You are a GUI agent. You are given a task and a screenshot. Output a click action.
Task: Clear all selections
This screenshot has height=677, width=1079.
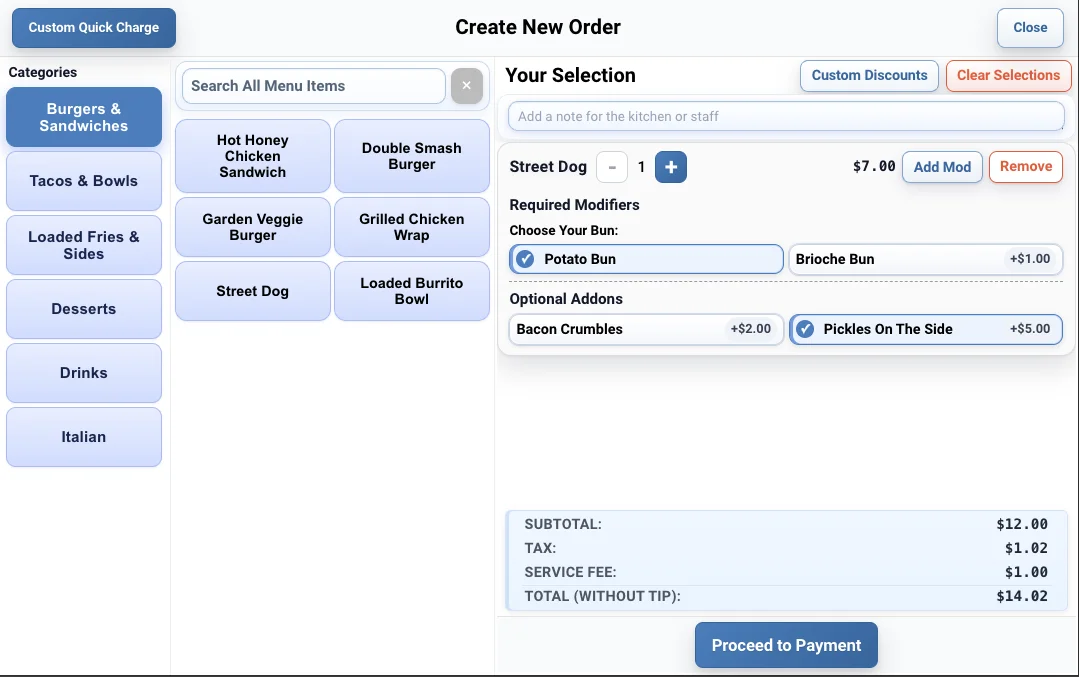tap(1008, 76)
